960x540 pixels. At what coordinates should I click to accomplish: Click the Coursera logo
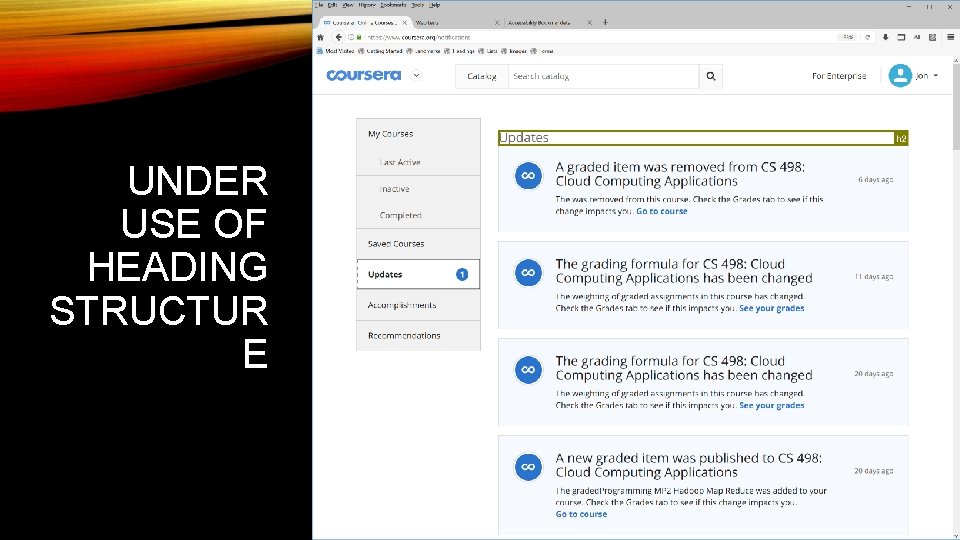[364, 75]
